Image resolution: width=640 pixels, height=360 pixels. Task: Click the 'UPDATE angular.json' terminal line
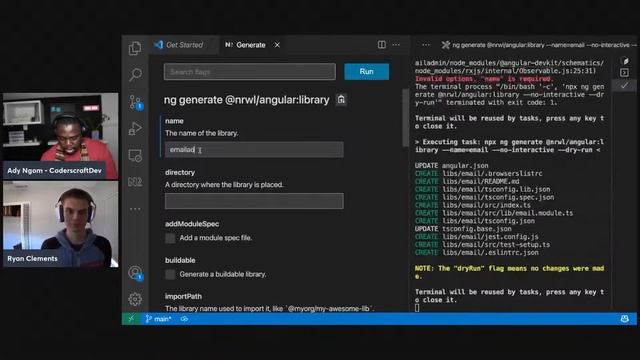pos(451,166)
